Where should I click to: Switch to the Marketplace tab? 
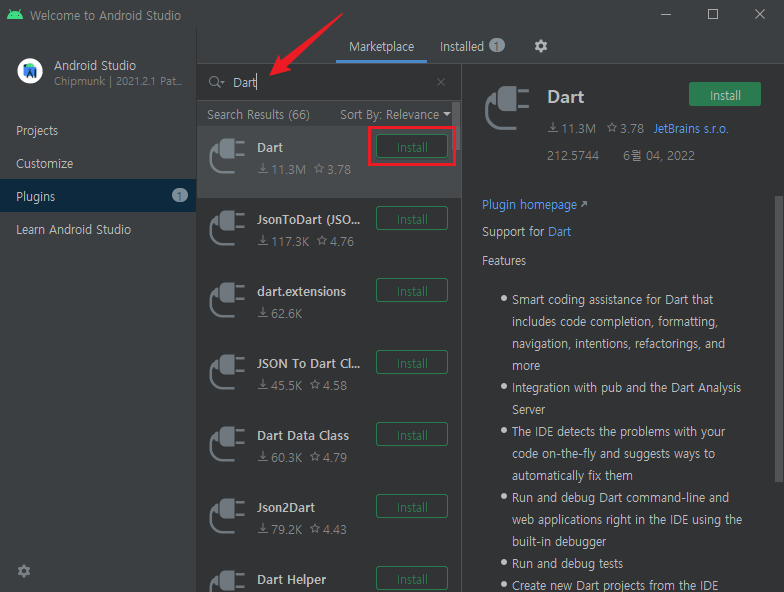click(382, 46)
